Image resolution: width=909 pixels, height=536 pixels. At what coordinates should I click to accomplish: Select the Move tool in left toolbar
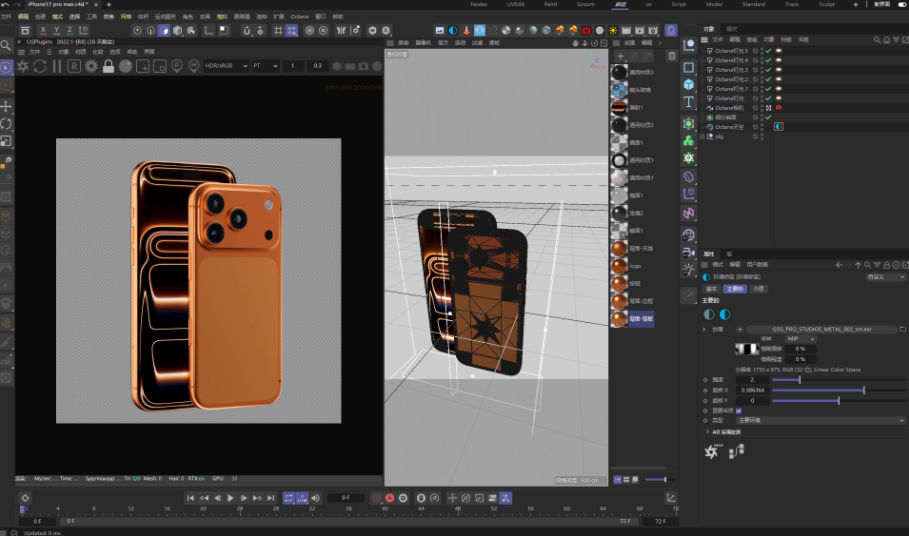(6, 106)
